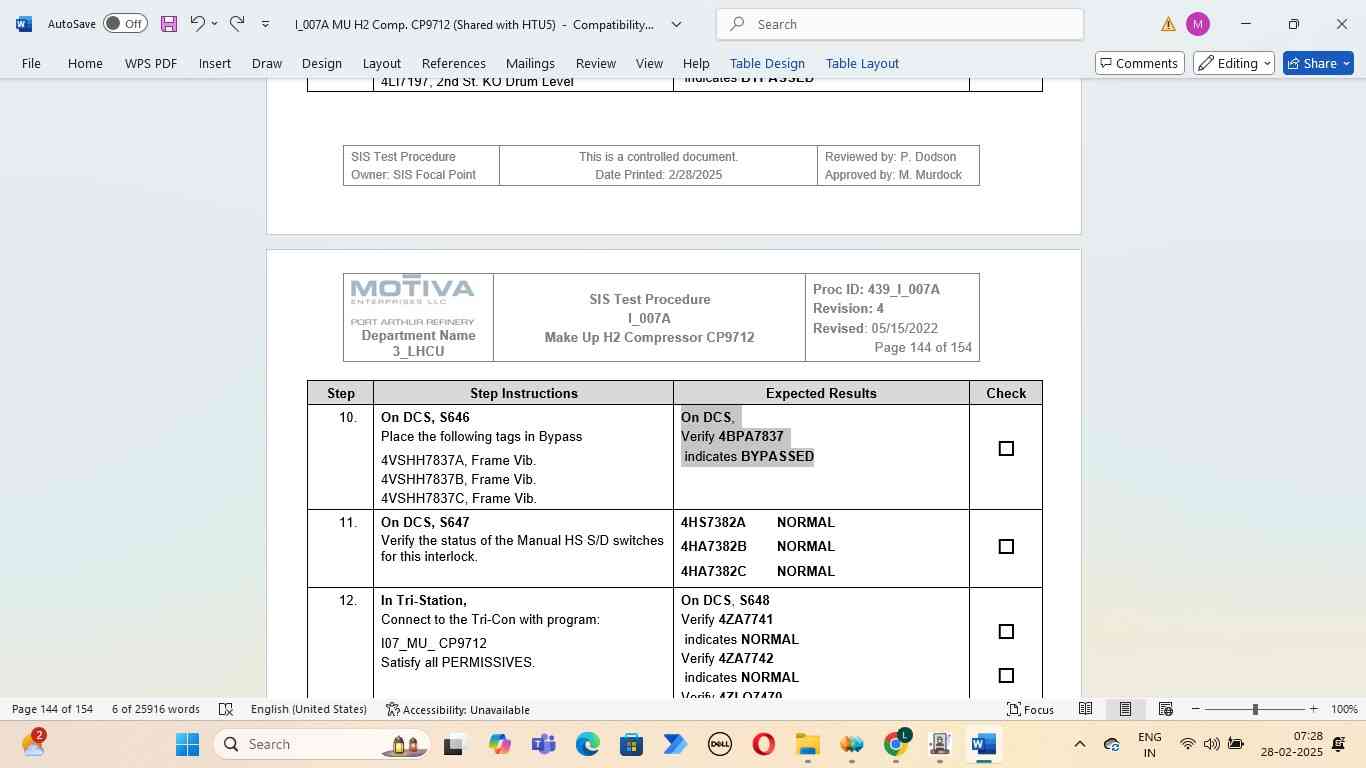Screen dimensions: 1366x768
Task: Open Accessibility: Unavailable status
Action: pyautogui.click(x=458, y=709)
